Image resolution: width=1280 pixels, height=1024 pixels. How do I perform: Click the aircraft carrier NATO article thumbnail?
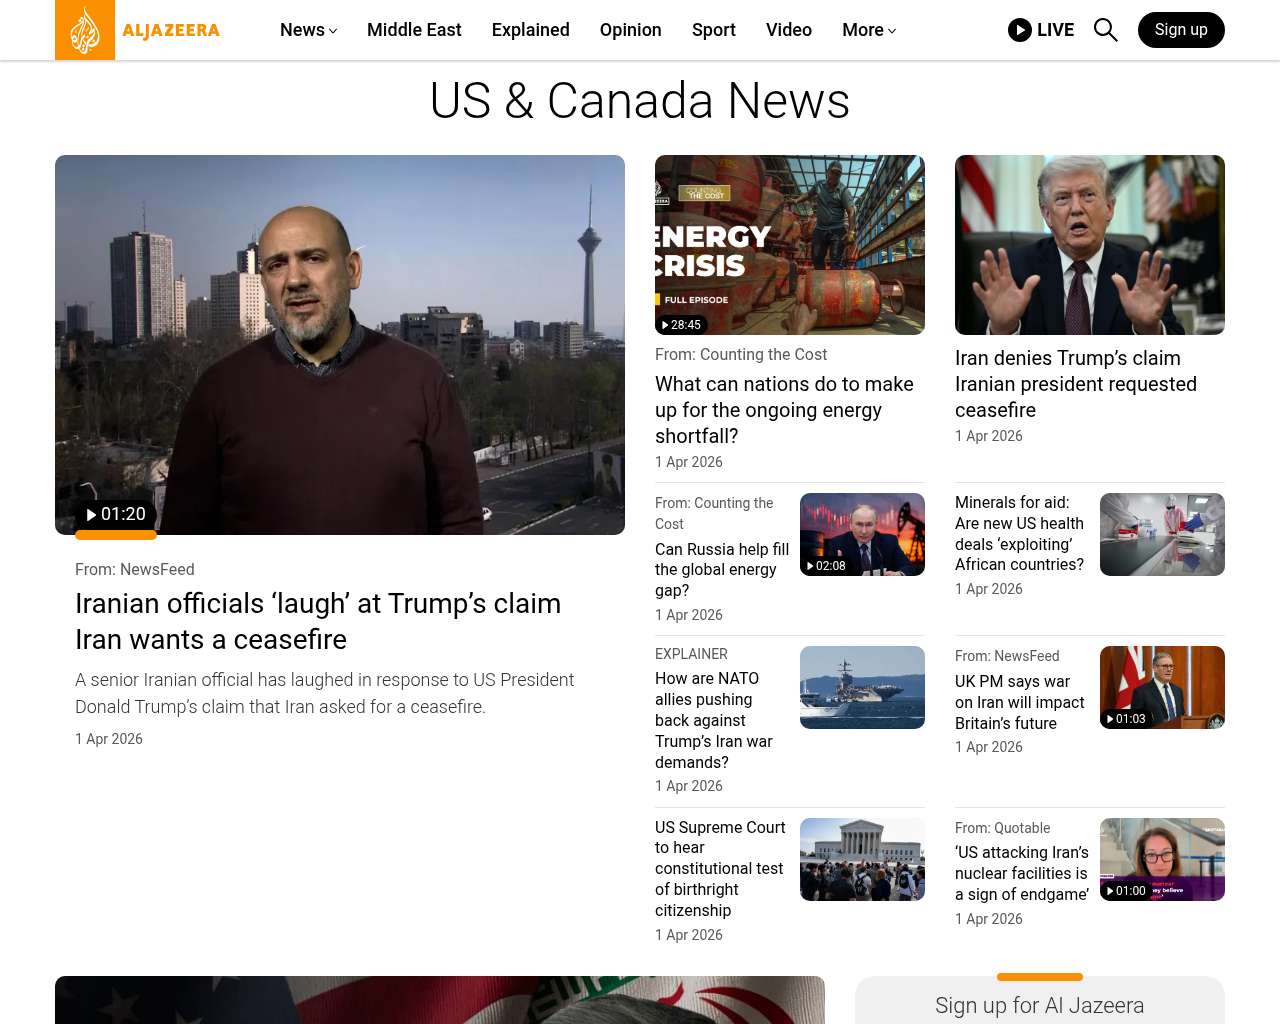click(x=861, y=687)
